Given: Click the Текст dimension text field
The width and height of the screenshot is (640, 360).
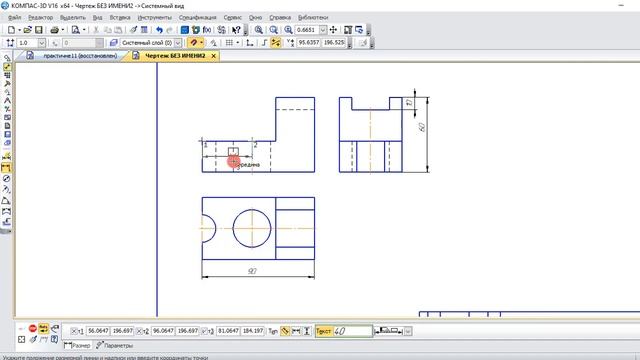Looking at the screenshot, I should click(x=352, y=331).
